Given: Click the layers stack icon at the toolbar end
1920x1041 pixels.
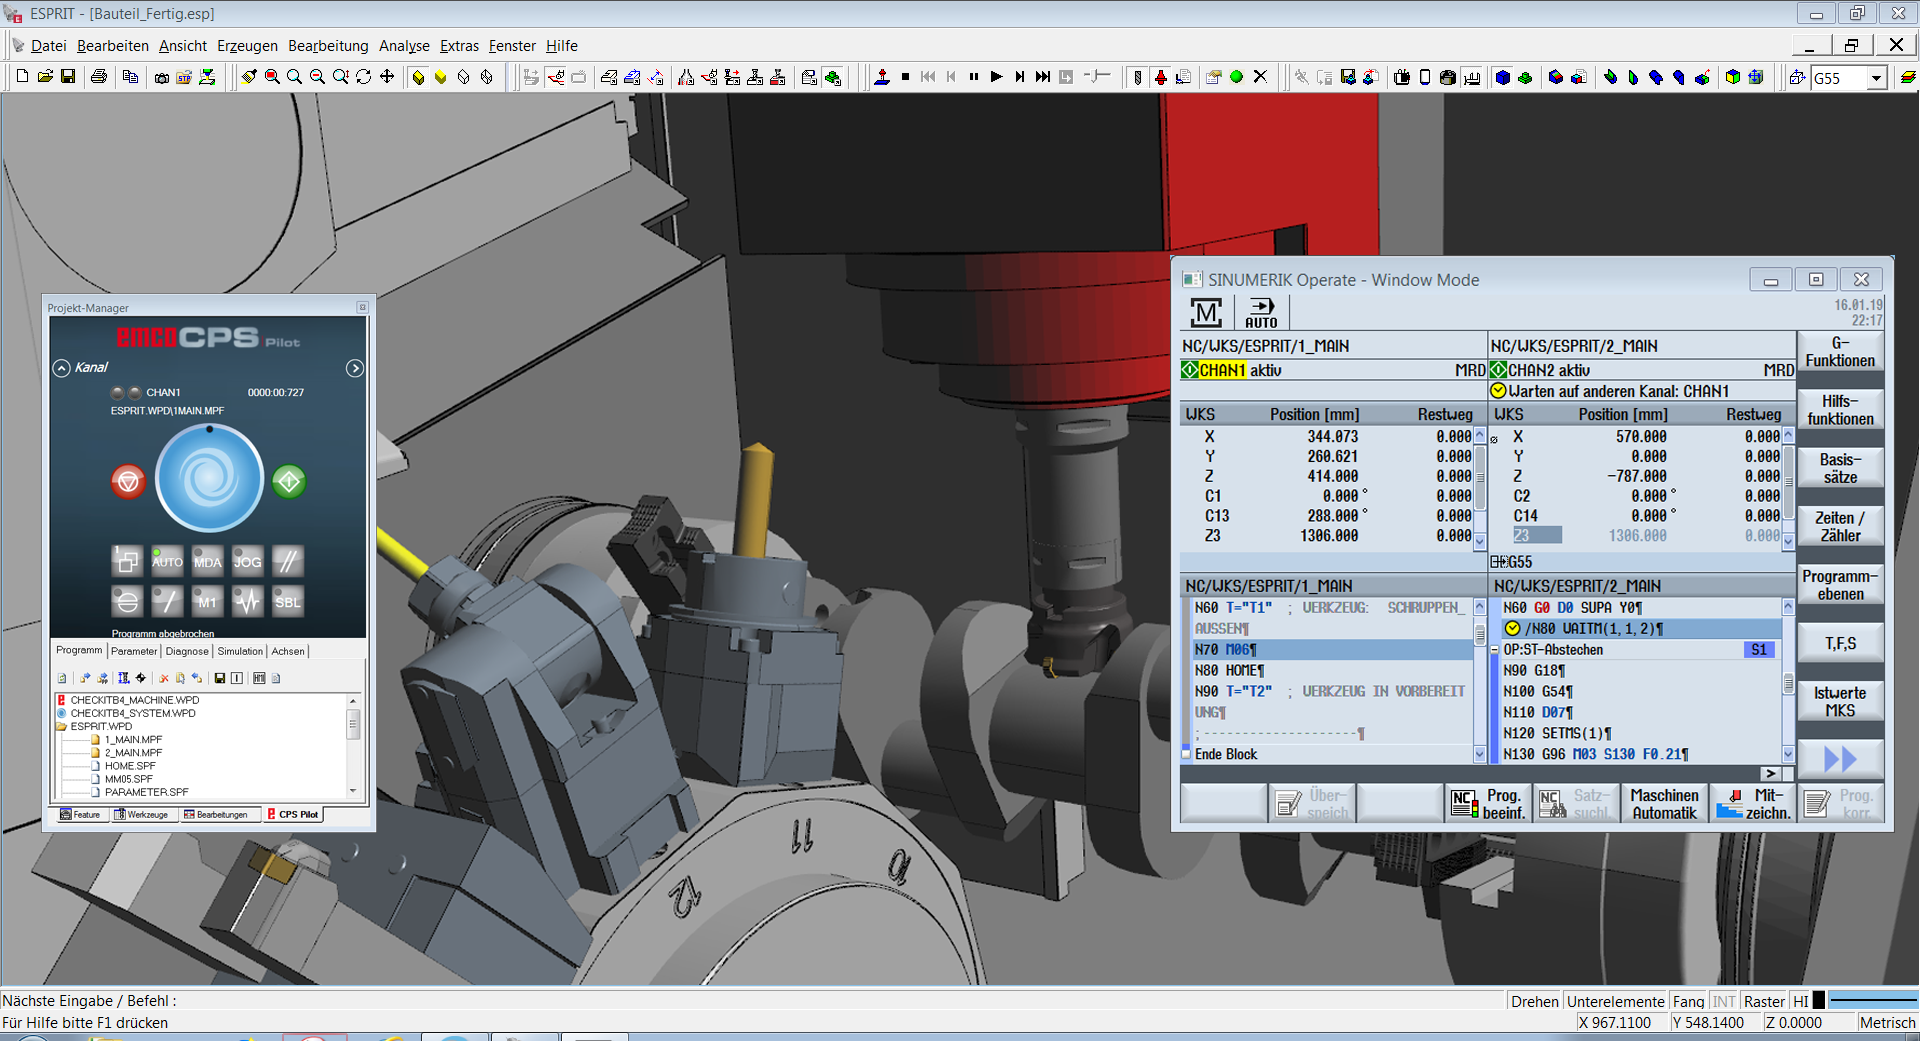Looking at the screenshot, I should click(1908, 77).
